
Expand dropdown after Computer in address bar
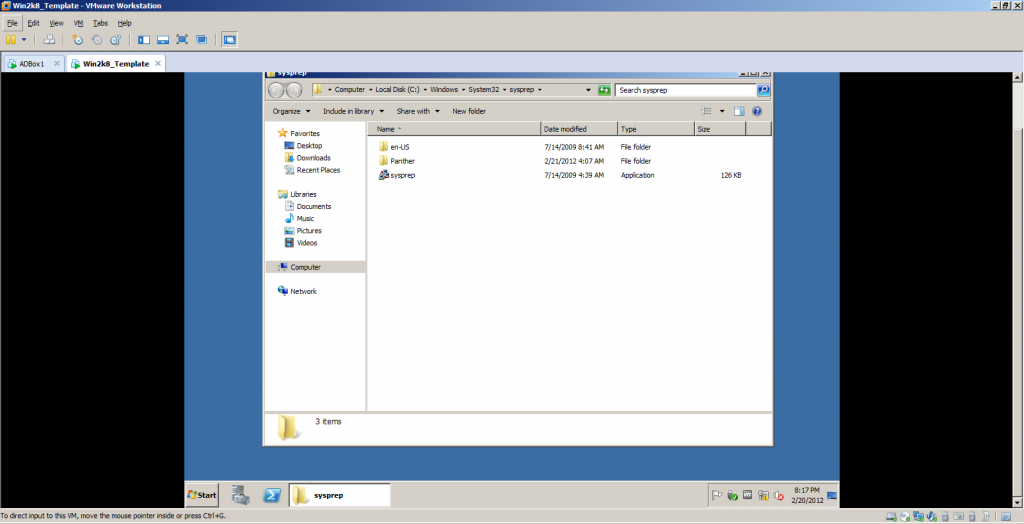point(370,90)
